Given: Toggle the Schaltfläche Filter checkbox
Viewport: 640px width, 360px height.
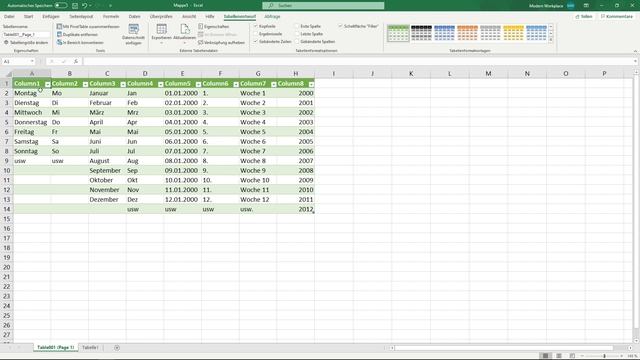Looking at the screenshot, I should click(x=340, y=26).
